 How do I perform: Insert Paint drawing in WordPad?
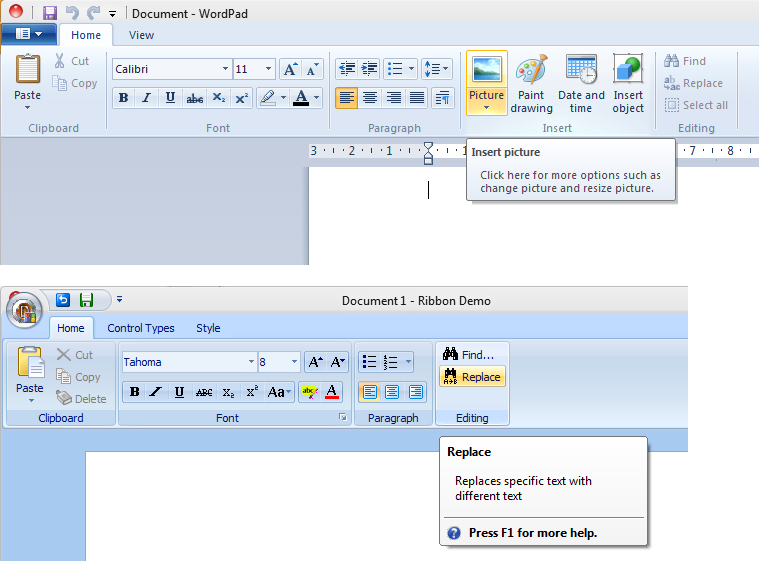pos(531,83)
